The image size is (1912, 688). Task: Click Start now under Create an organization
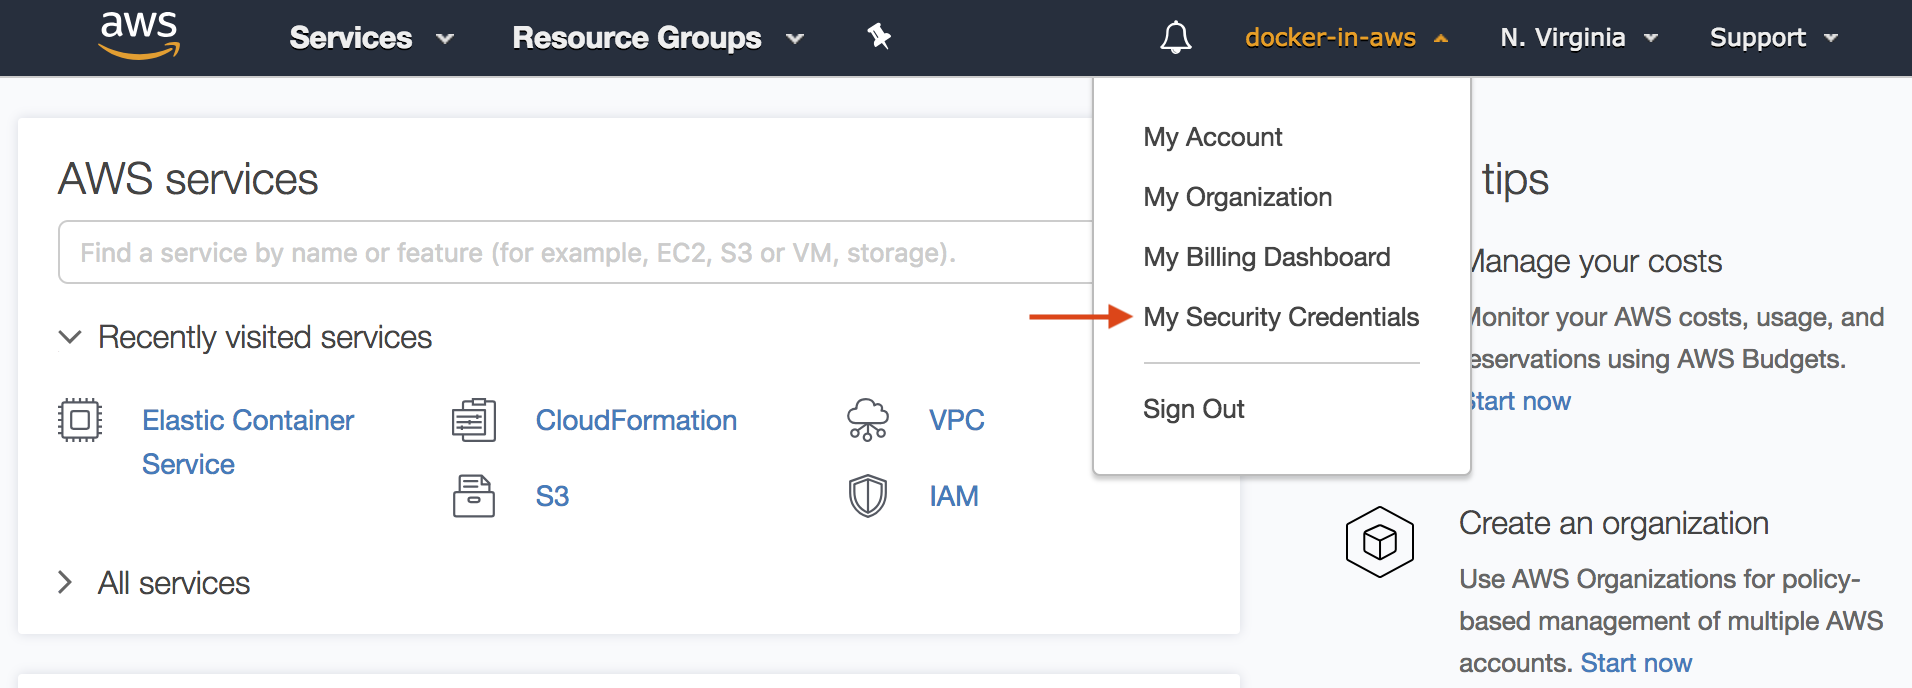pyautogui.click(x=1636, y=663)
